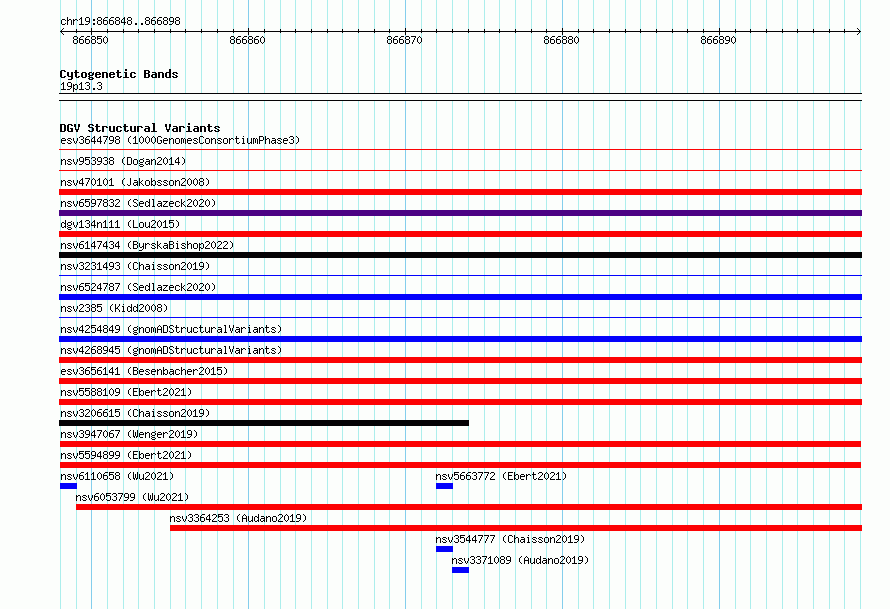Click small blue bar under nsv6110658 (Wu2021)
Viewport: 890px width, 609px height.
click(68, 486)
